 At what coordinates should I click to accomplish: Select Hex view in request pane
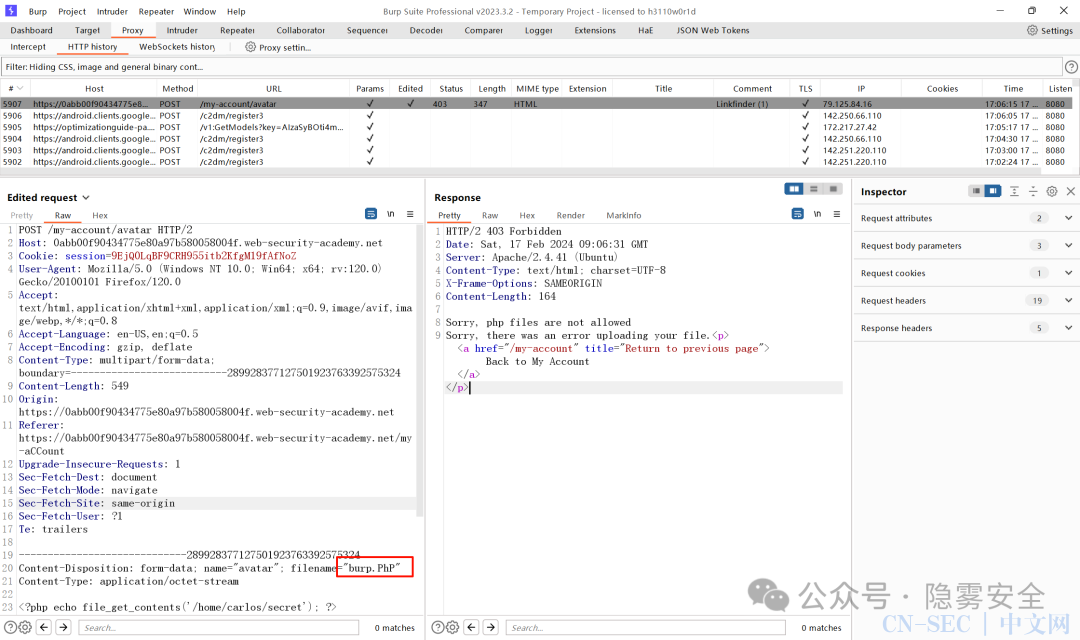click(x=100, y=215)
